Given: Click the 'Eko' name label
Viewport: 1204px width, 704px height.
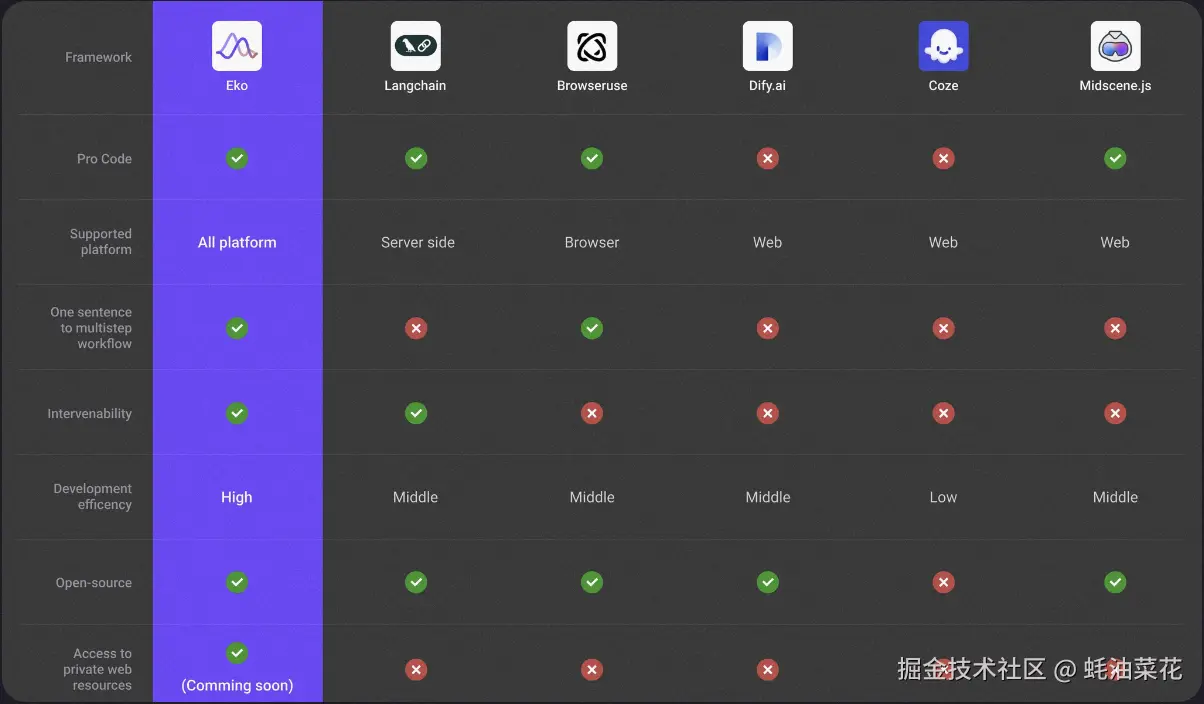Looking at the screenshot, I should [x=237, y=86].
